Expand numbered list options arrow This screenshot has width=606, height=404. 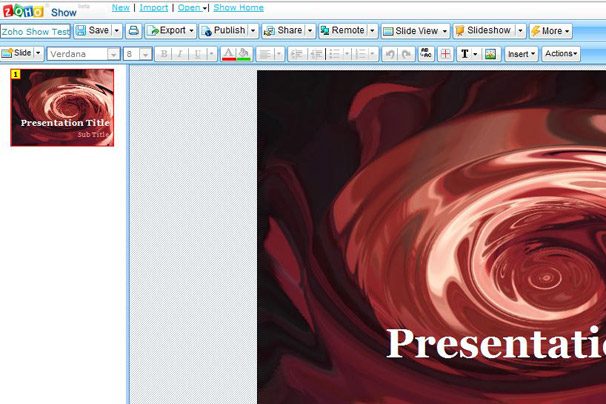(x=373, y=54)
